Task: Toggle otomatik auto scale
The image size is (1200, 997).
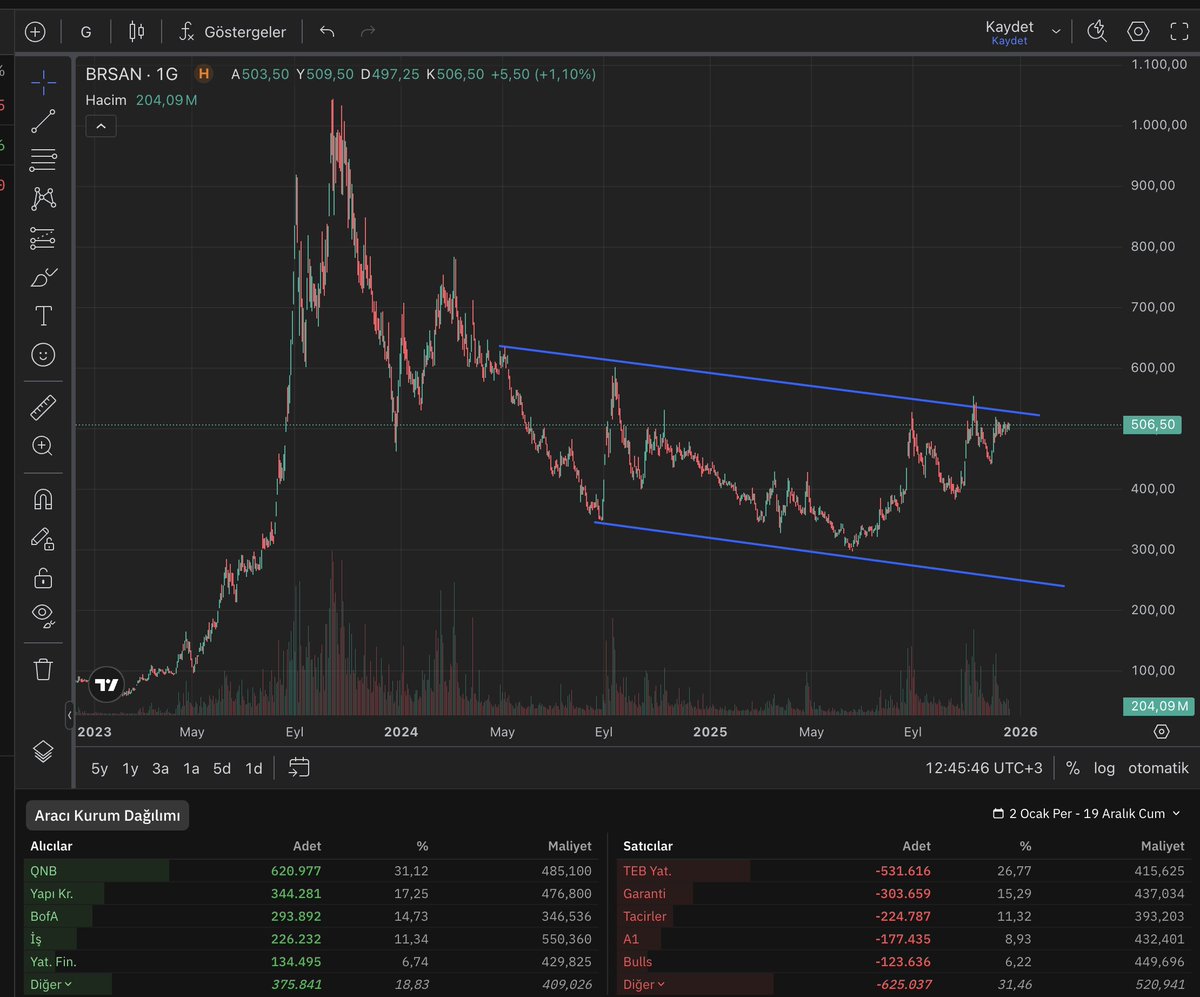Action: tap(1158, 768)
